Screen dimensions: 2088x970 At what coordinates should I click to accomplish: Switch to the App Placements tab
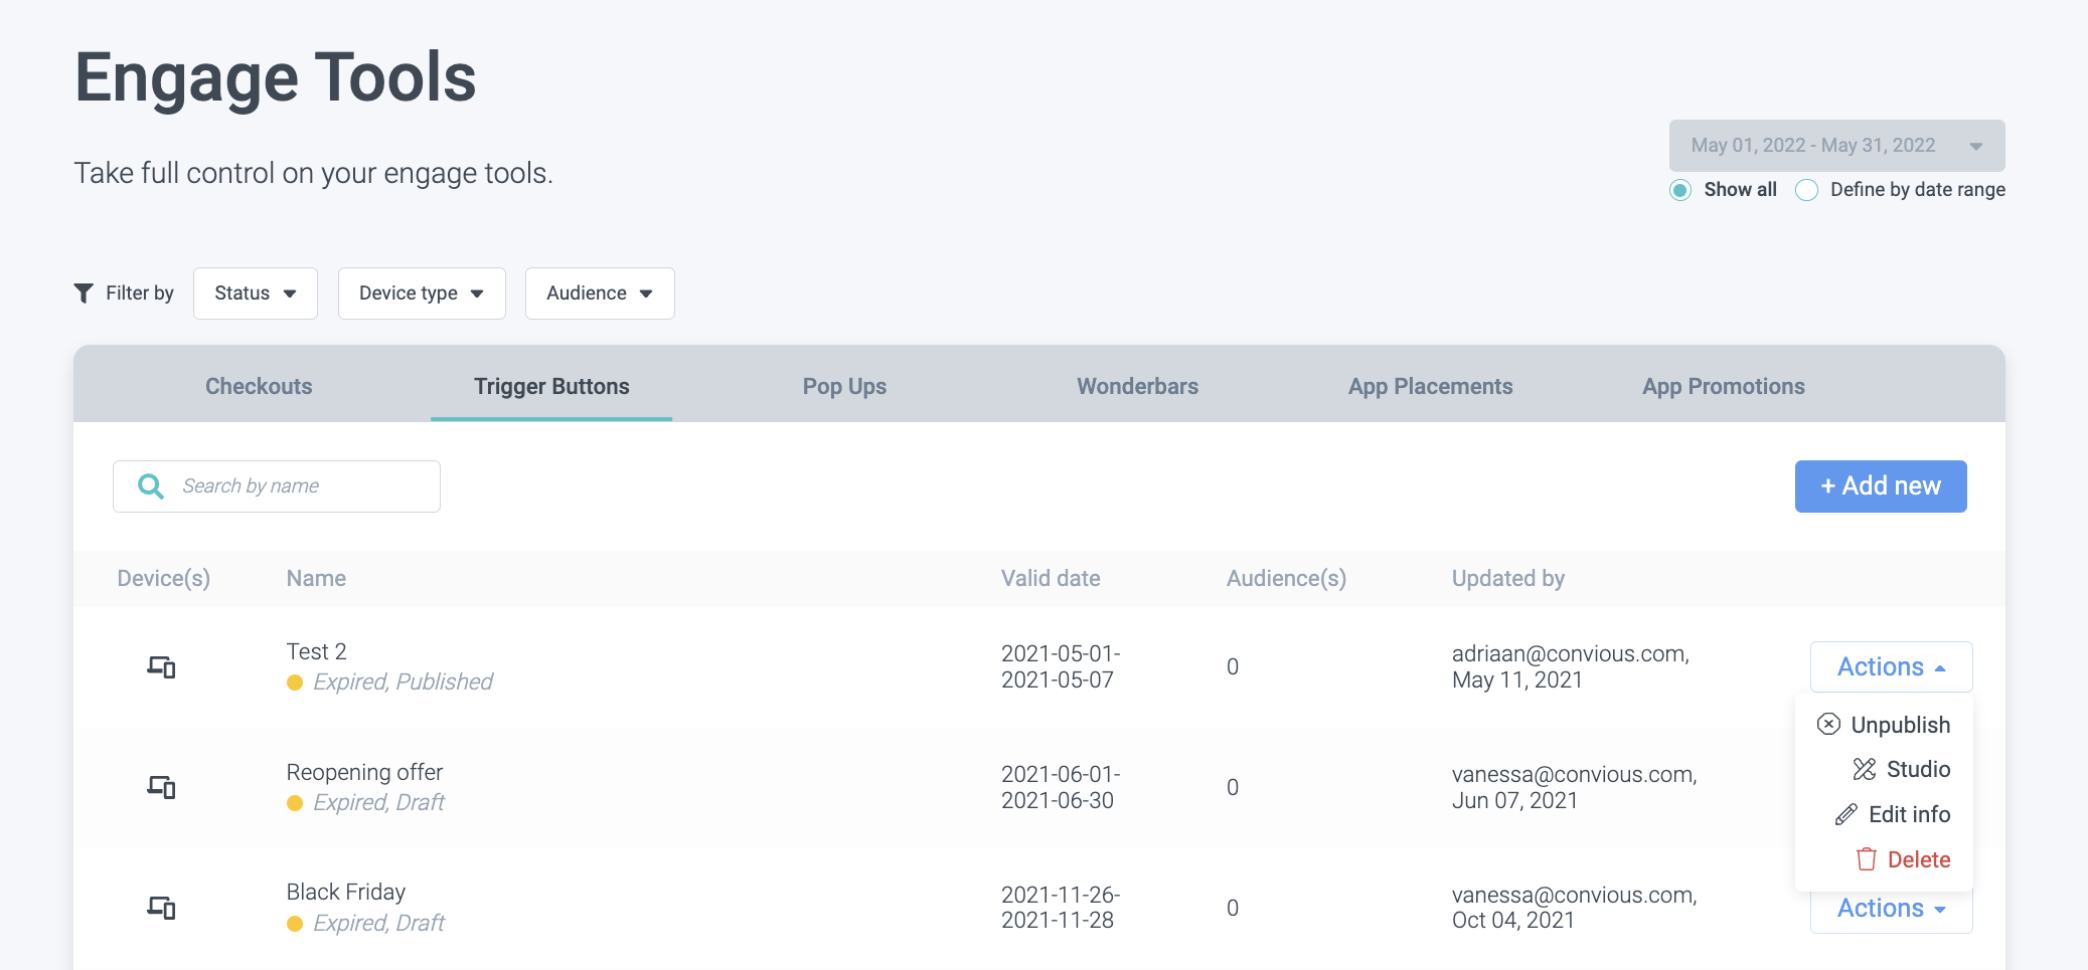pyautogui.click(x=1430, y=386)
